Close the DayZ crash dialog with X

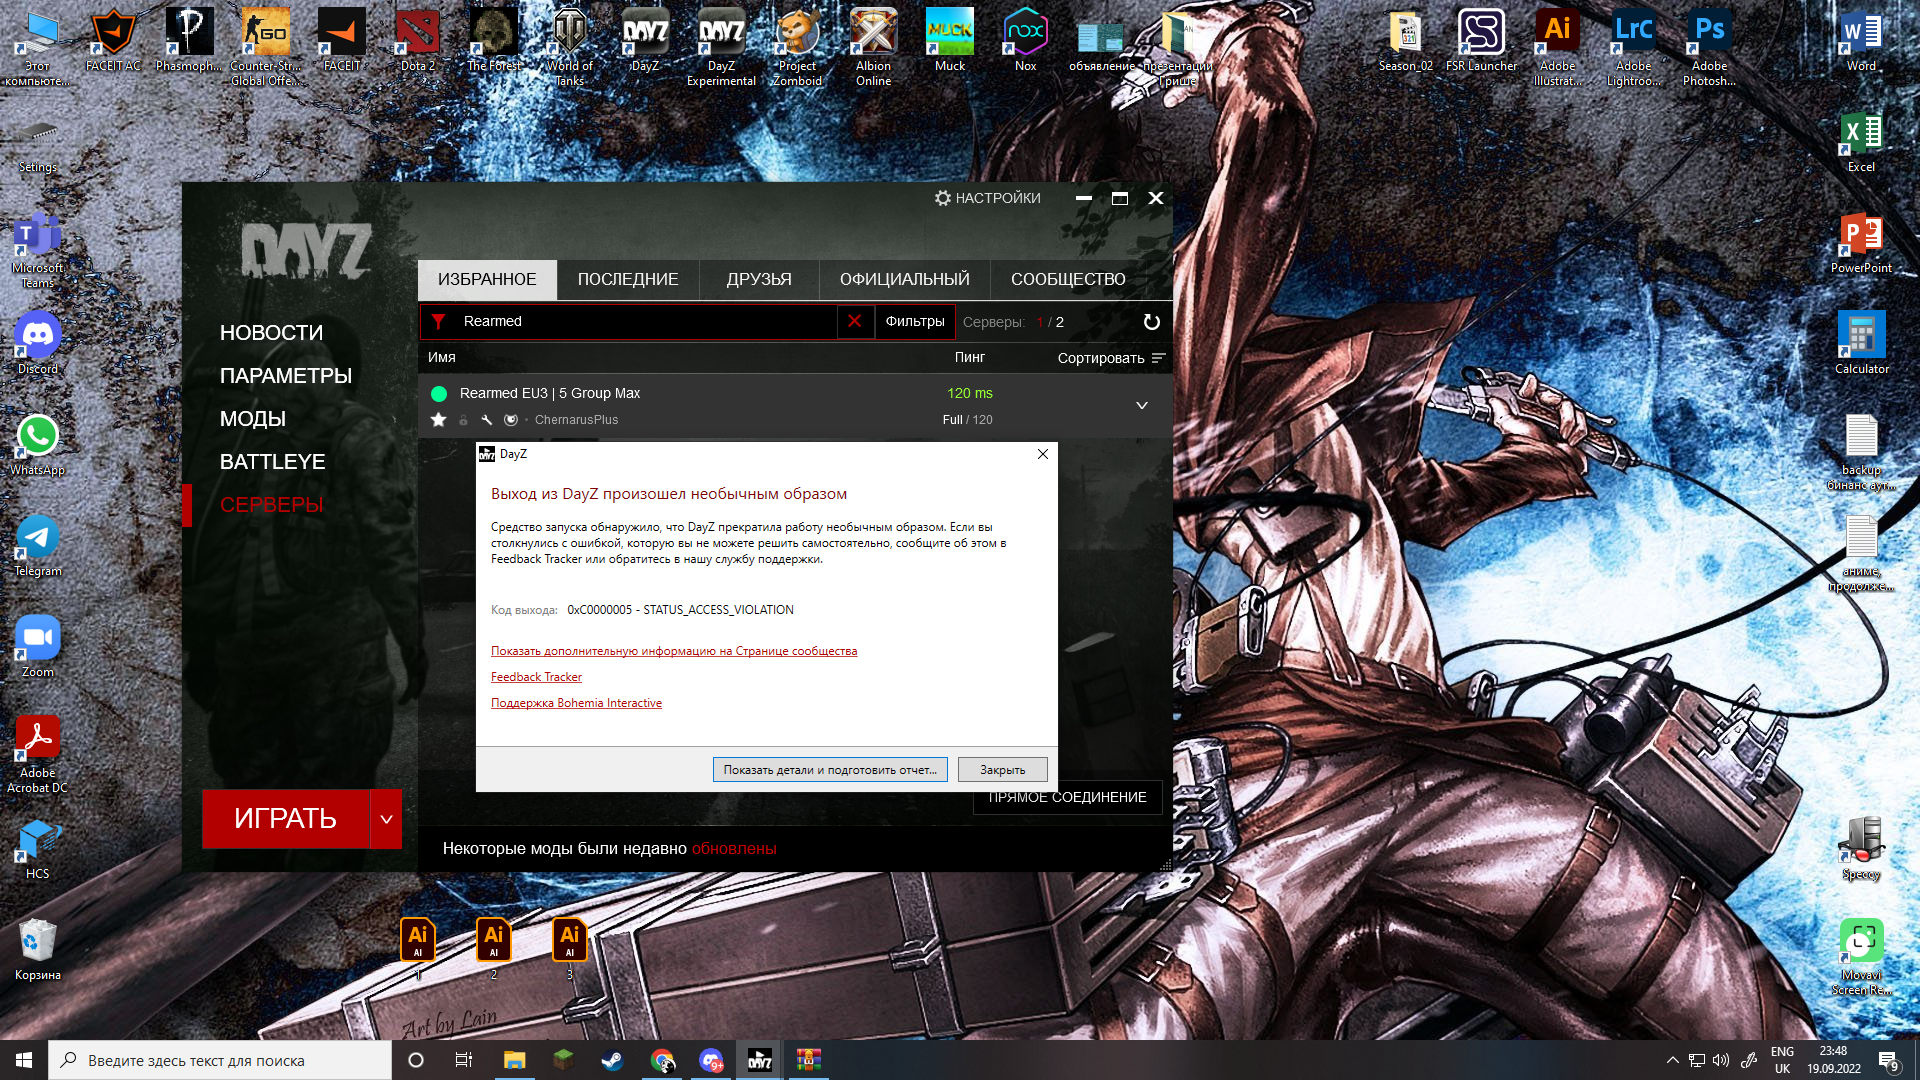pyautogui.click(x=1043, y=454)
